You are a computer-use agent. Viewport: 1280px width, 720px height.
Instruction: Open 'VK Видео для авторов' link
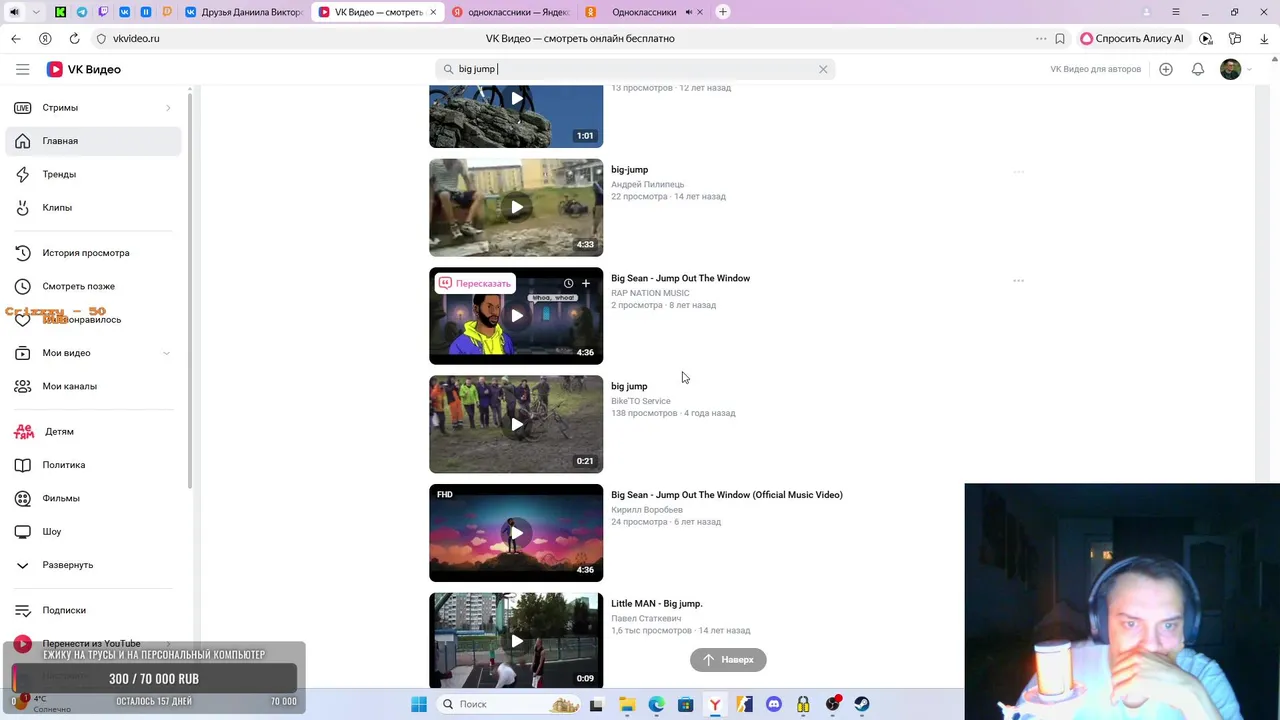click(1095, 69)
